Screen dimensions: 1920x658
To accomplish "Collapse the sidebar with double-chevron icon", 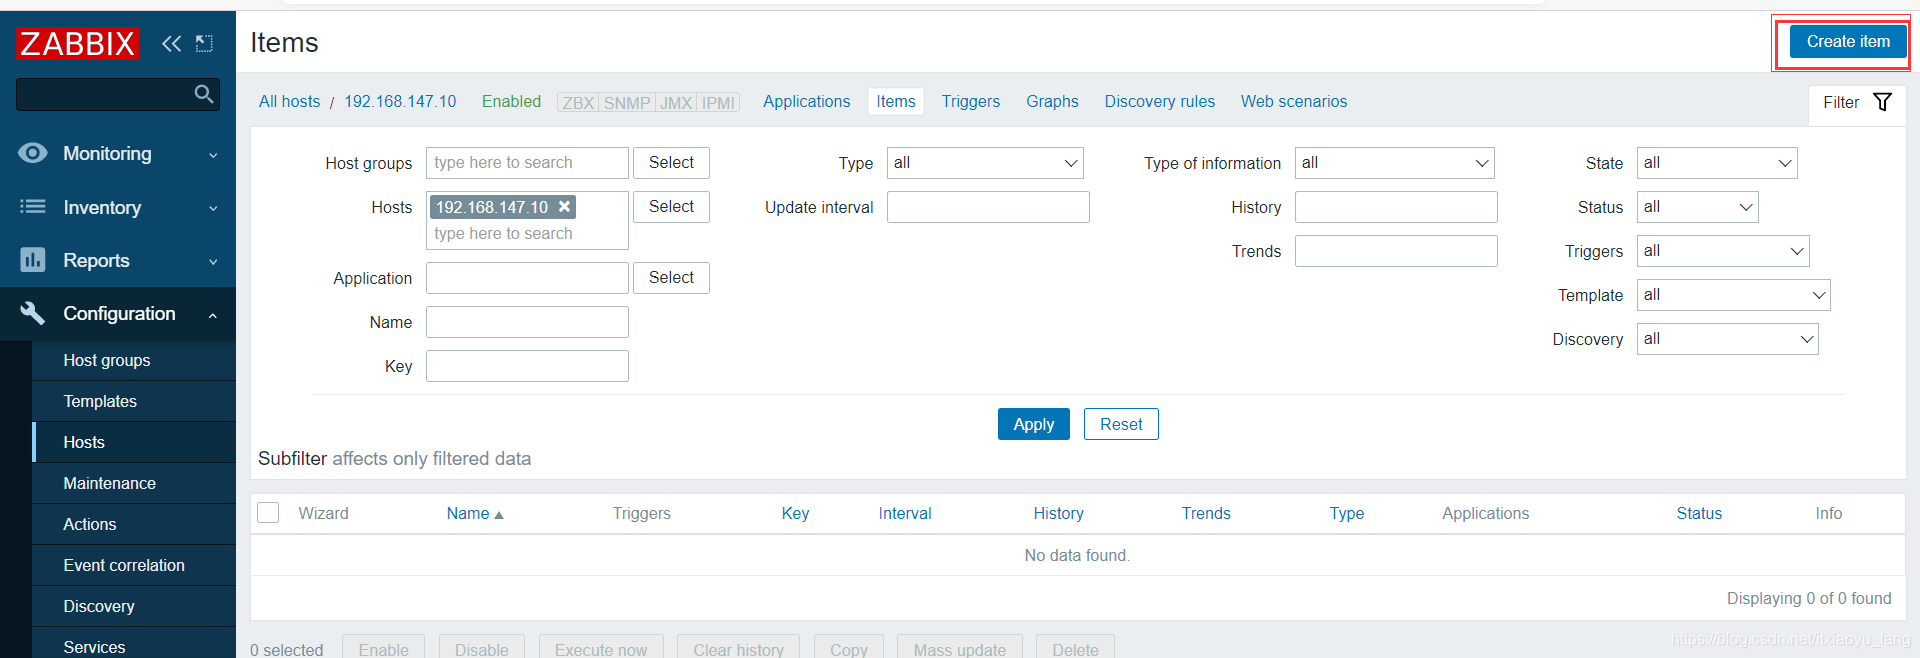I will pos(172,43).
